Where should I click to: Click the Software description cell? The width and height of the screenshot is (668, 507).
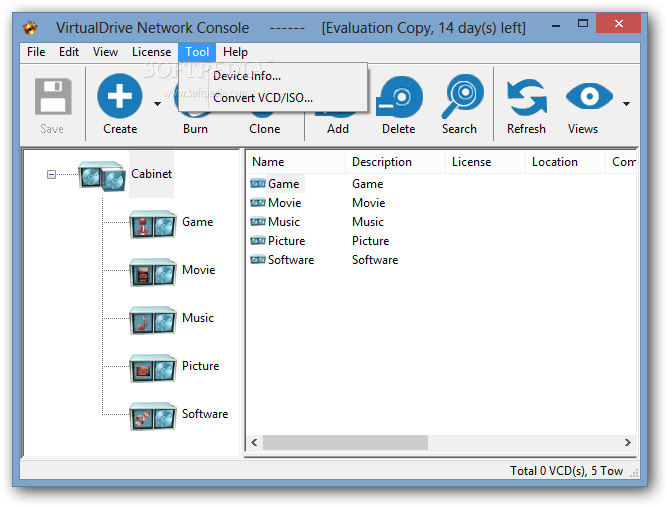pyautogui.click(x=375, y=260)
